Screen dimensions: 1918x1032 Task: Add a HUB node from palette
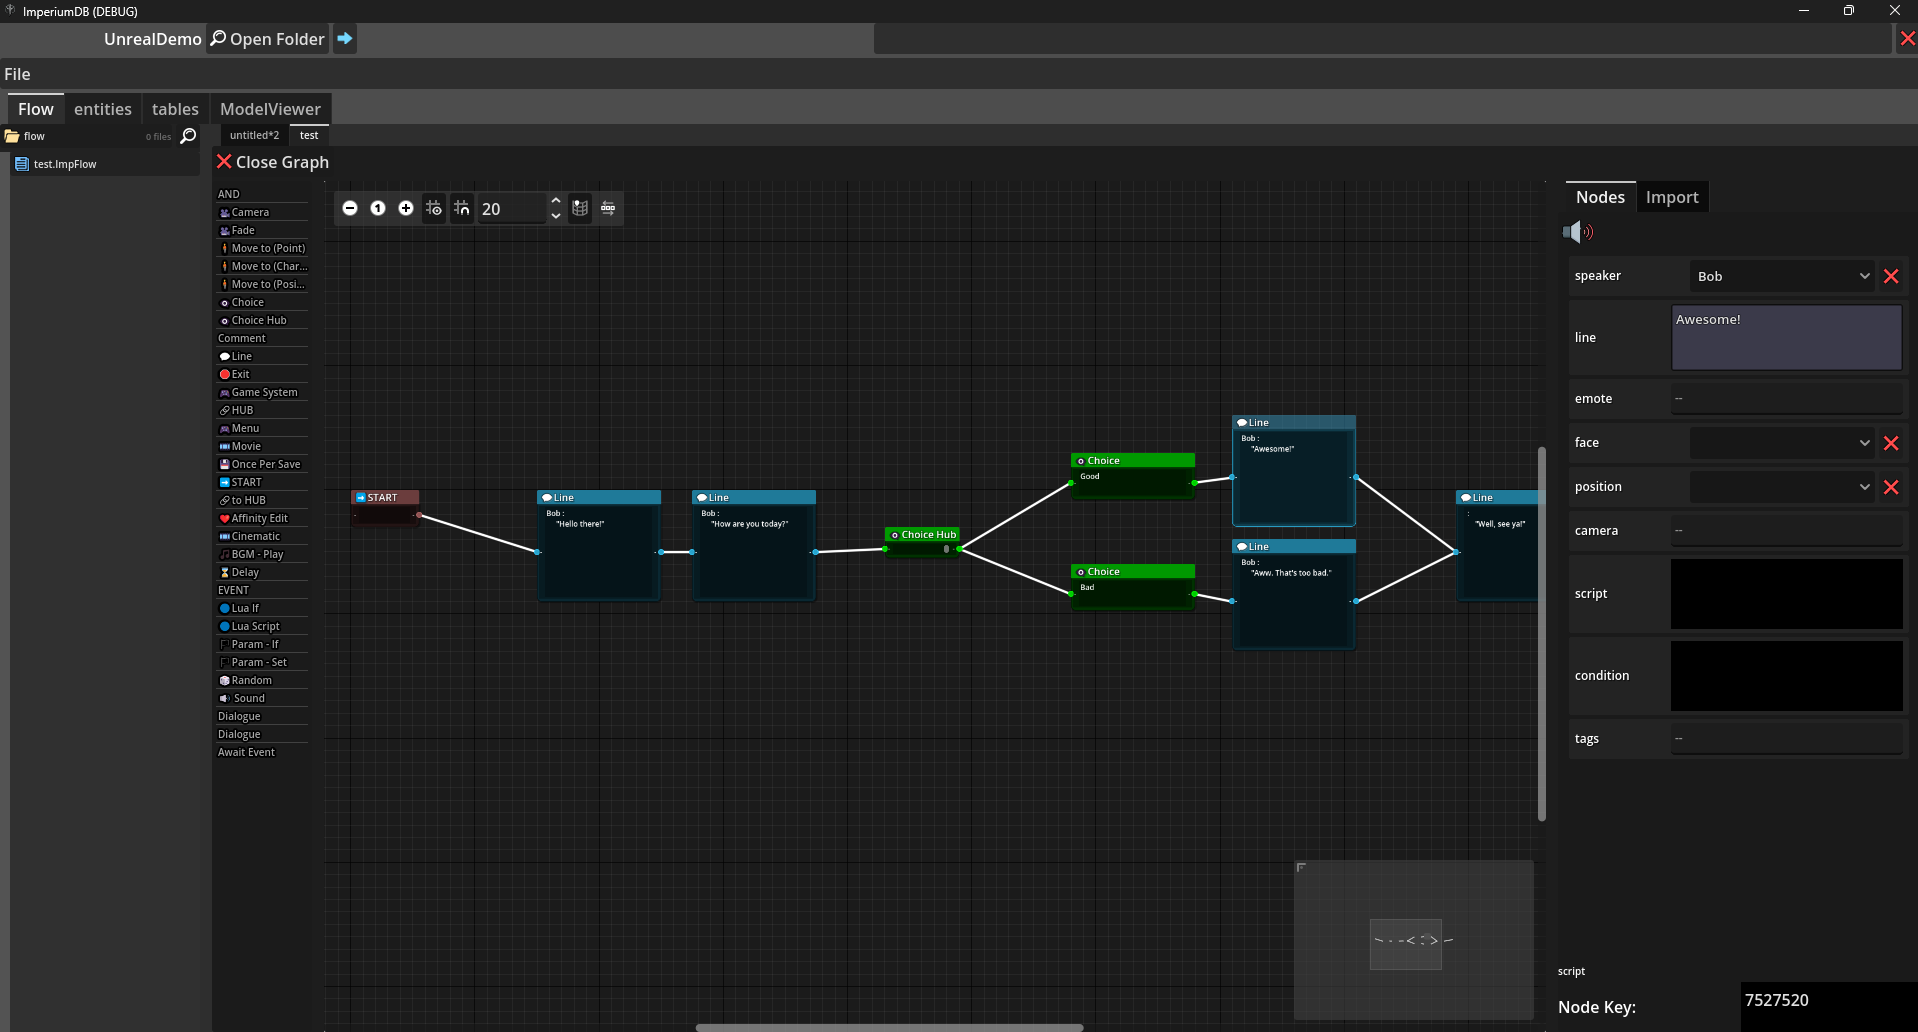262,410
